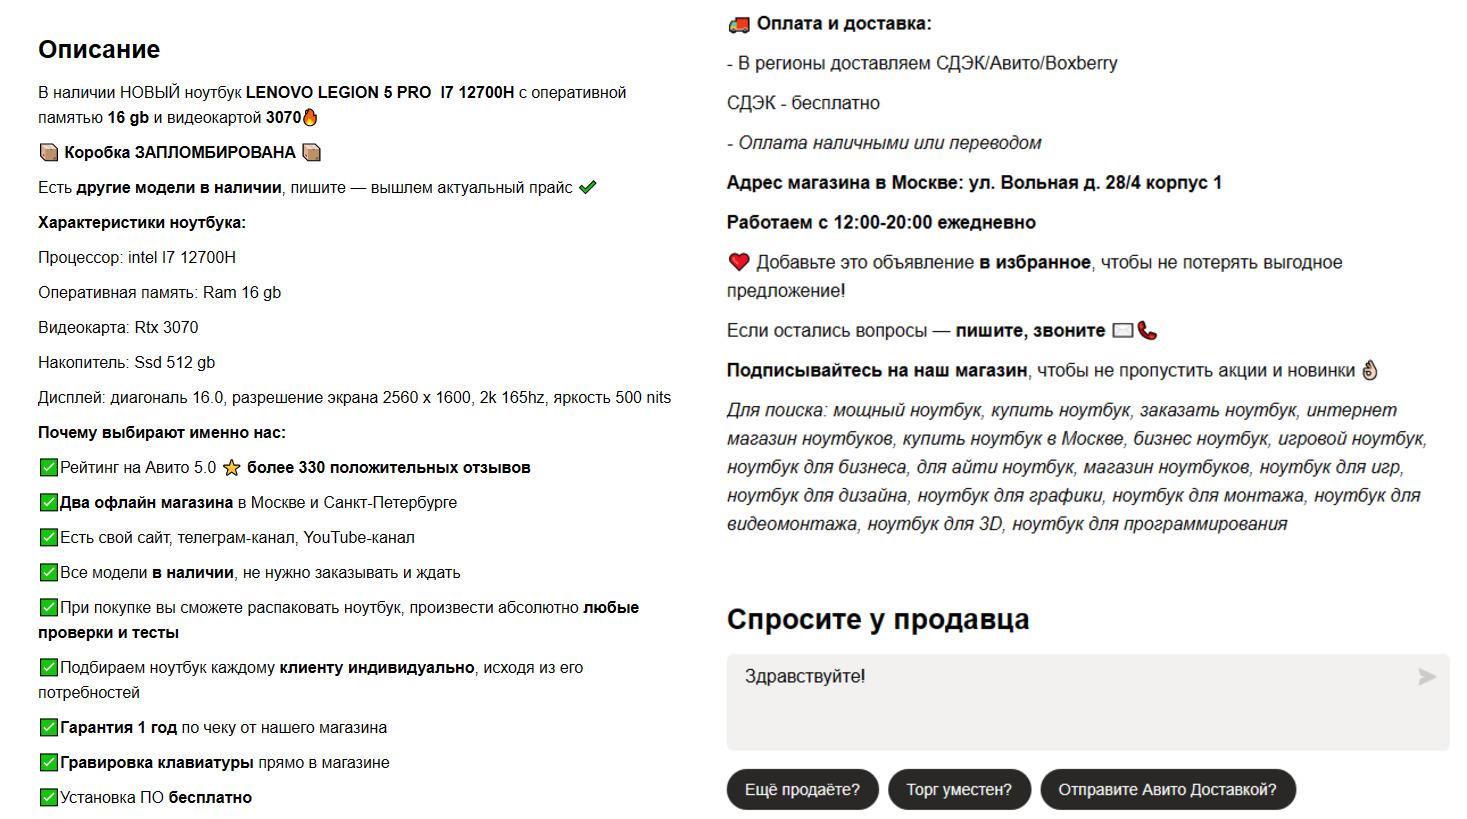The width and height of the screenshot is (1467, 819).
Task: Click the green checkmark after актуальный прайс
Action: point(588,187)
